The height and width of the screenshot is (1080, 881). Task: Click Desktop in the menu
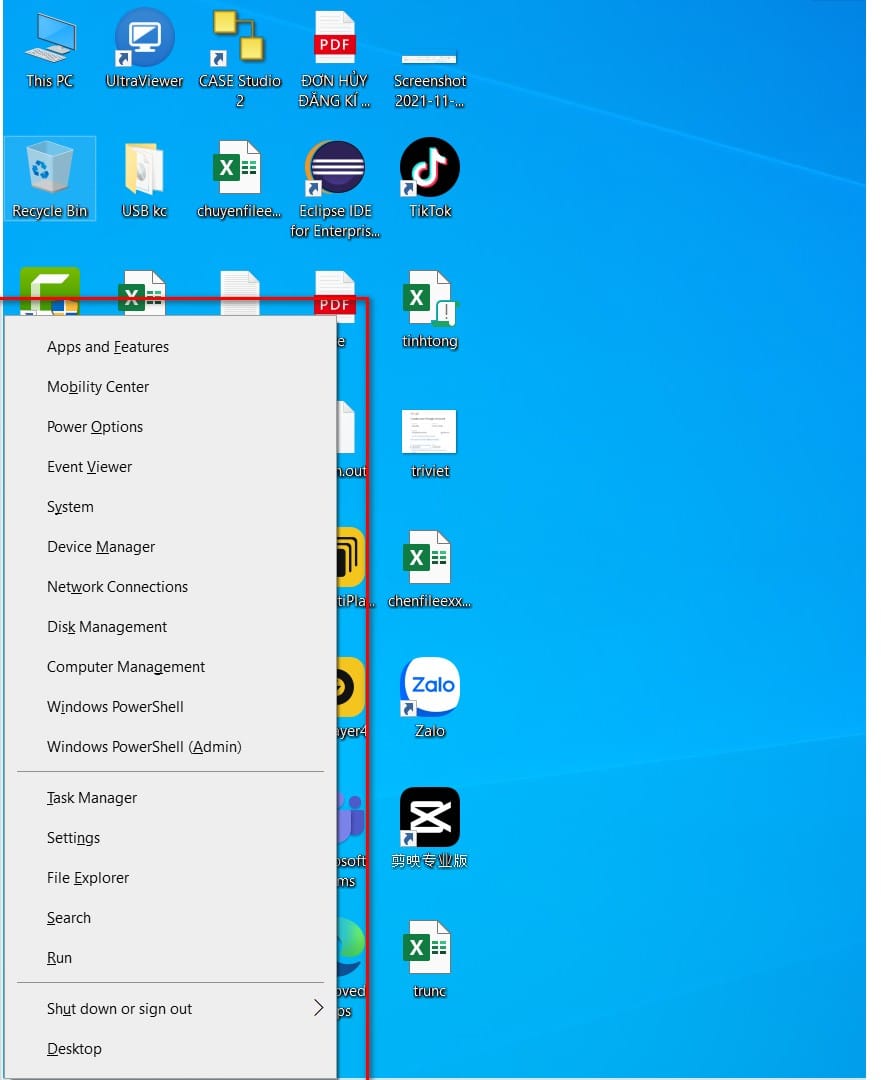pyautogui.click(x=170, y=1048)
